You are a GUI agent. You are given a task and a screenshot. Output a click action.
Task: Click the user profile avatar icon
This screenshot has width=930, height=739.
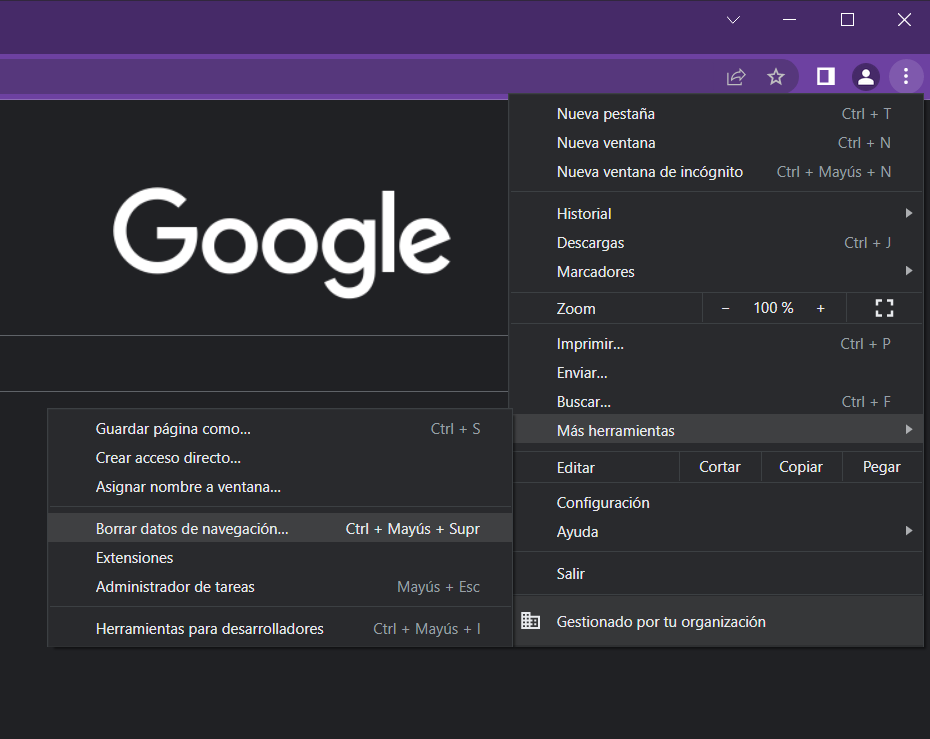(865, 77)
